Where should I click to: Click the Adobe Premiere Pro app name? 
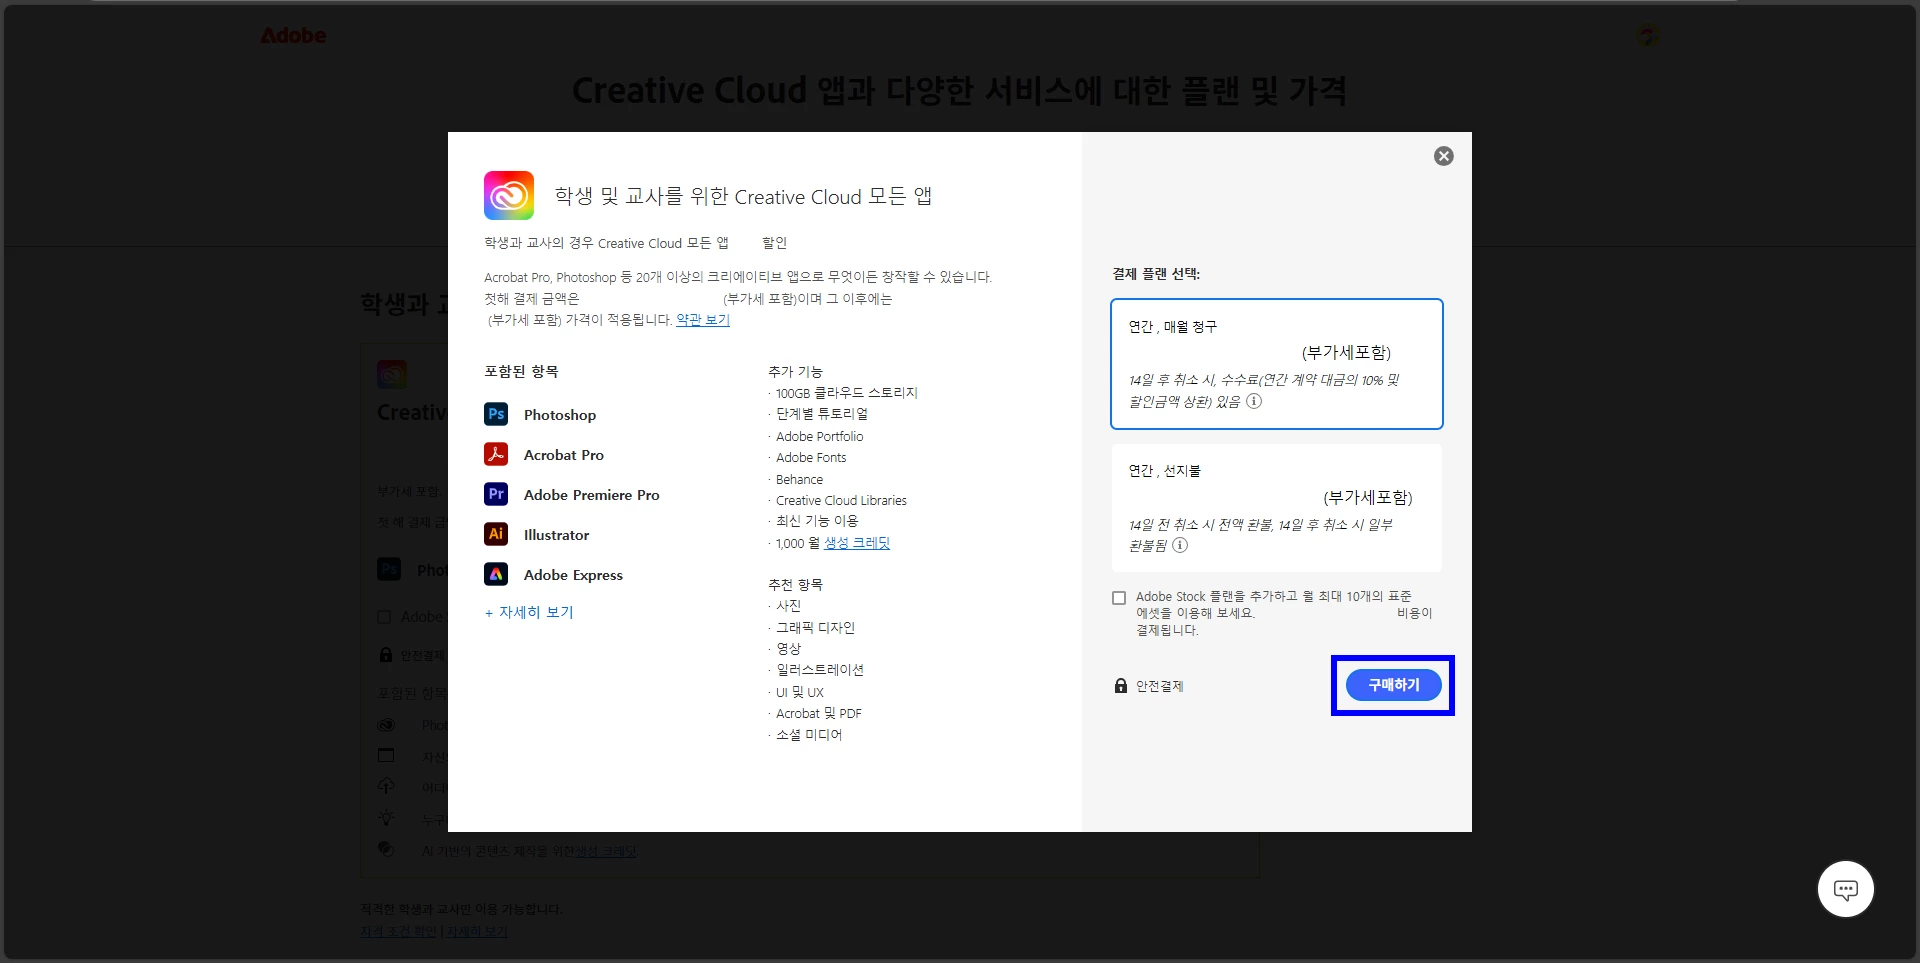point(592,495)
